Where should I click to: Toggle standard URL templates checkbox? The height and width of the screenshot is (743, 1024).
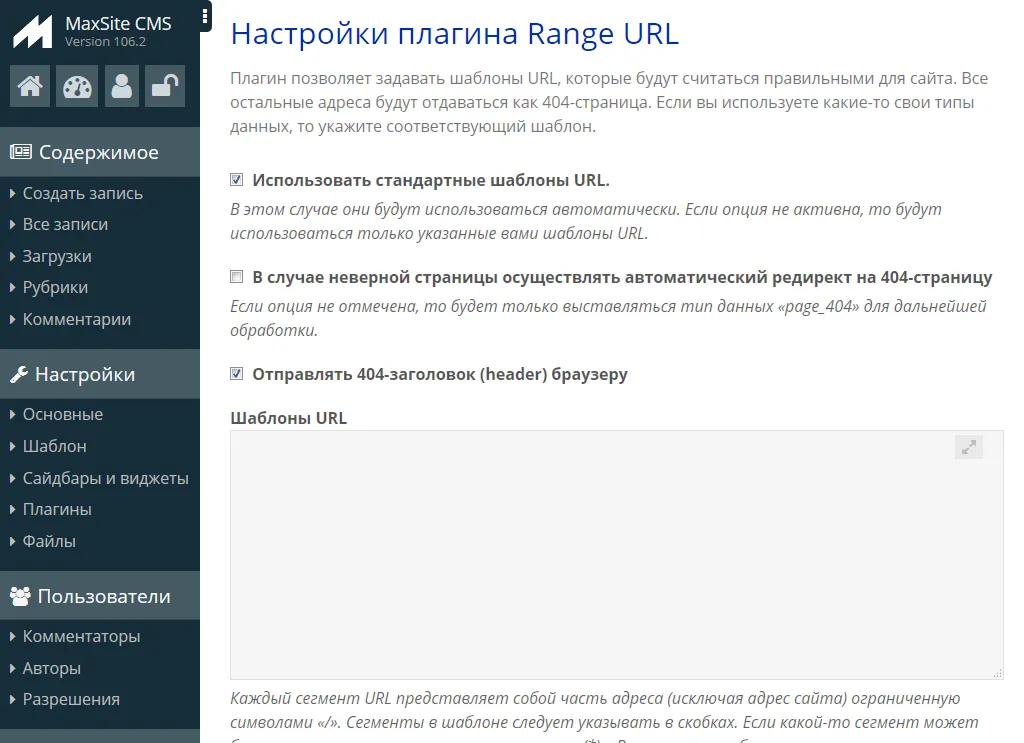[237, 181]
